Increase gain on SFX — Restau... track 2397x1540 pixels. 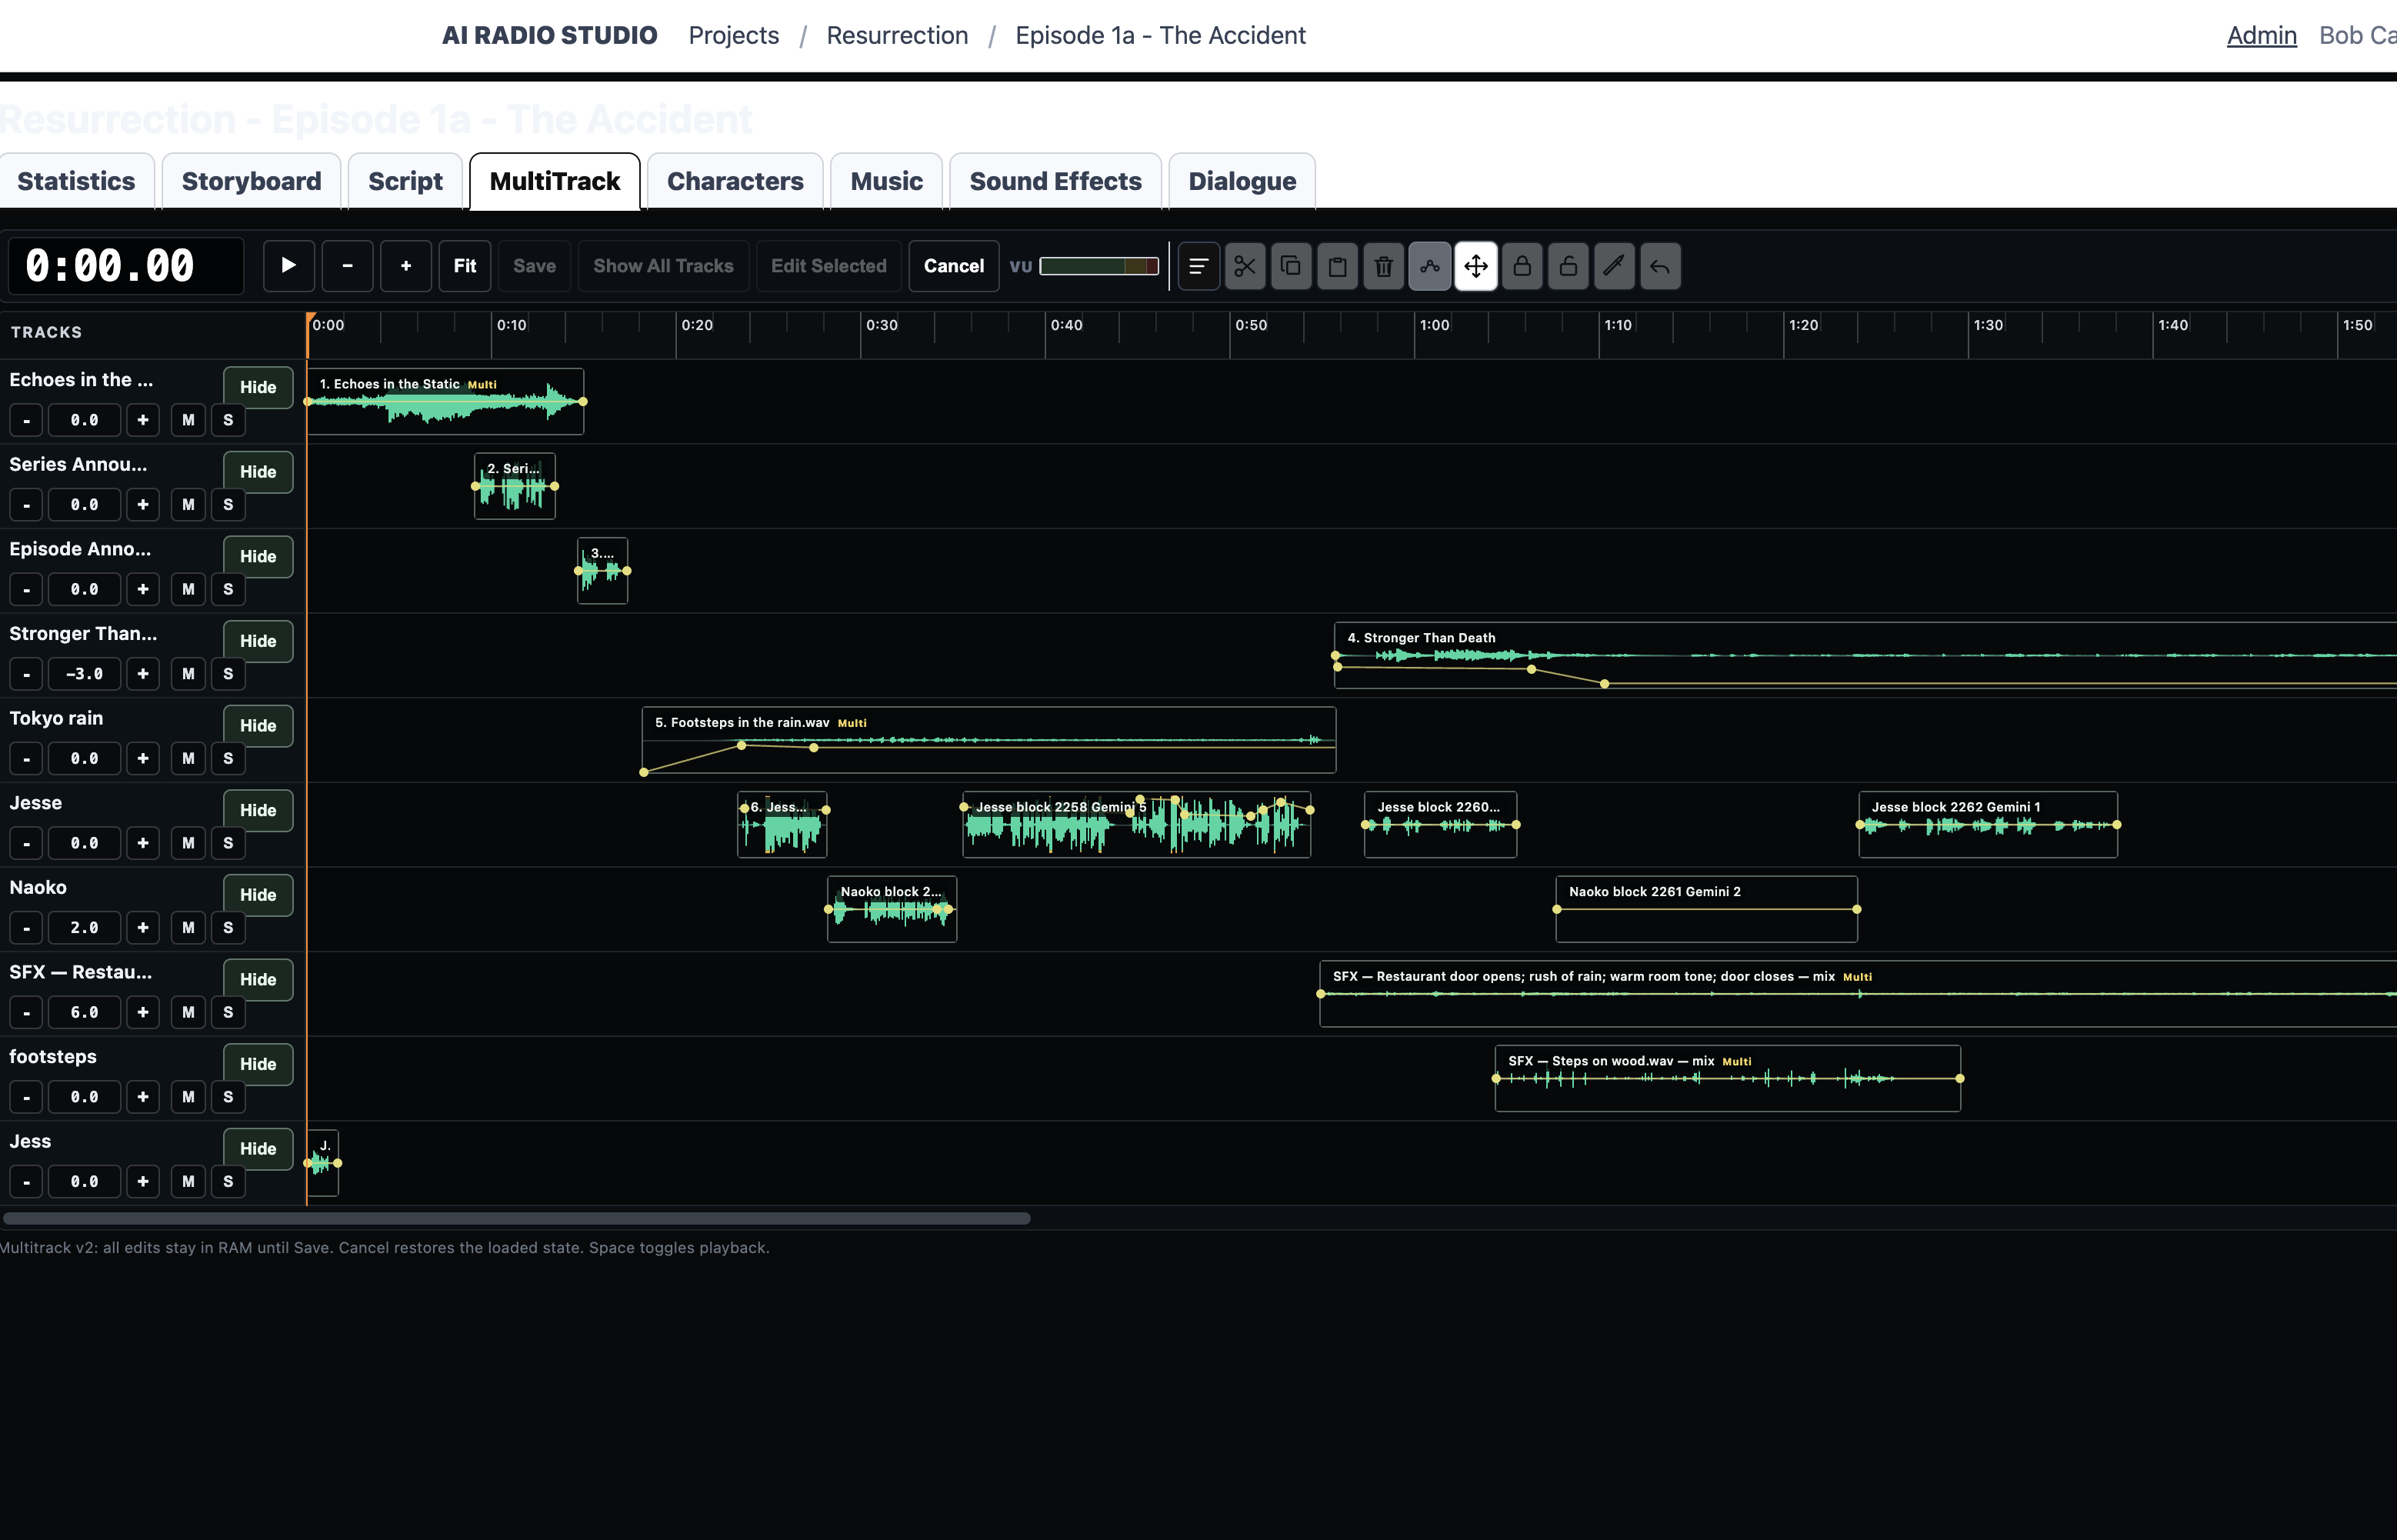[143, 1012]
